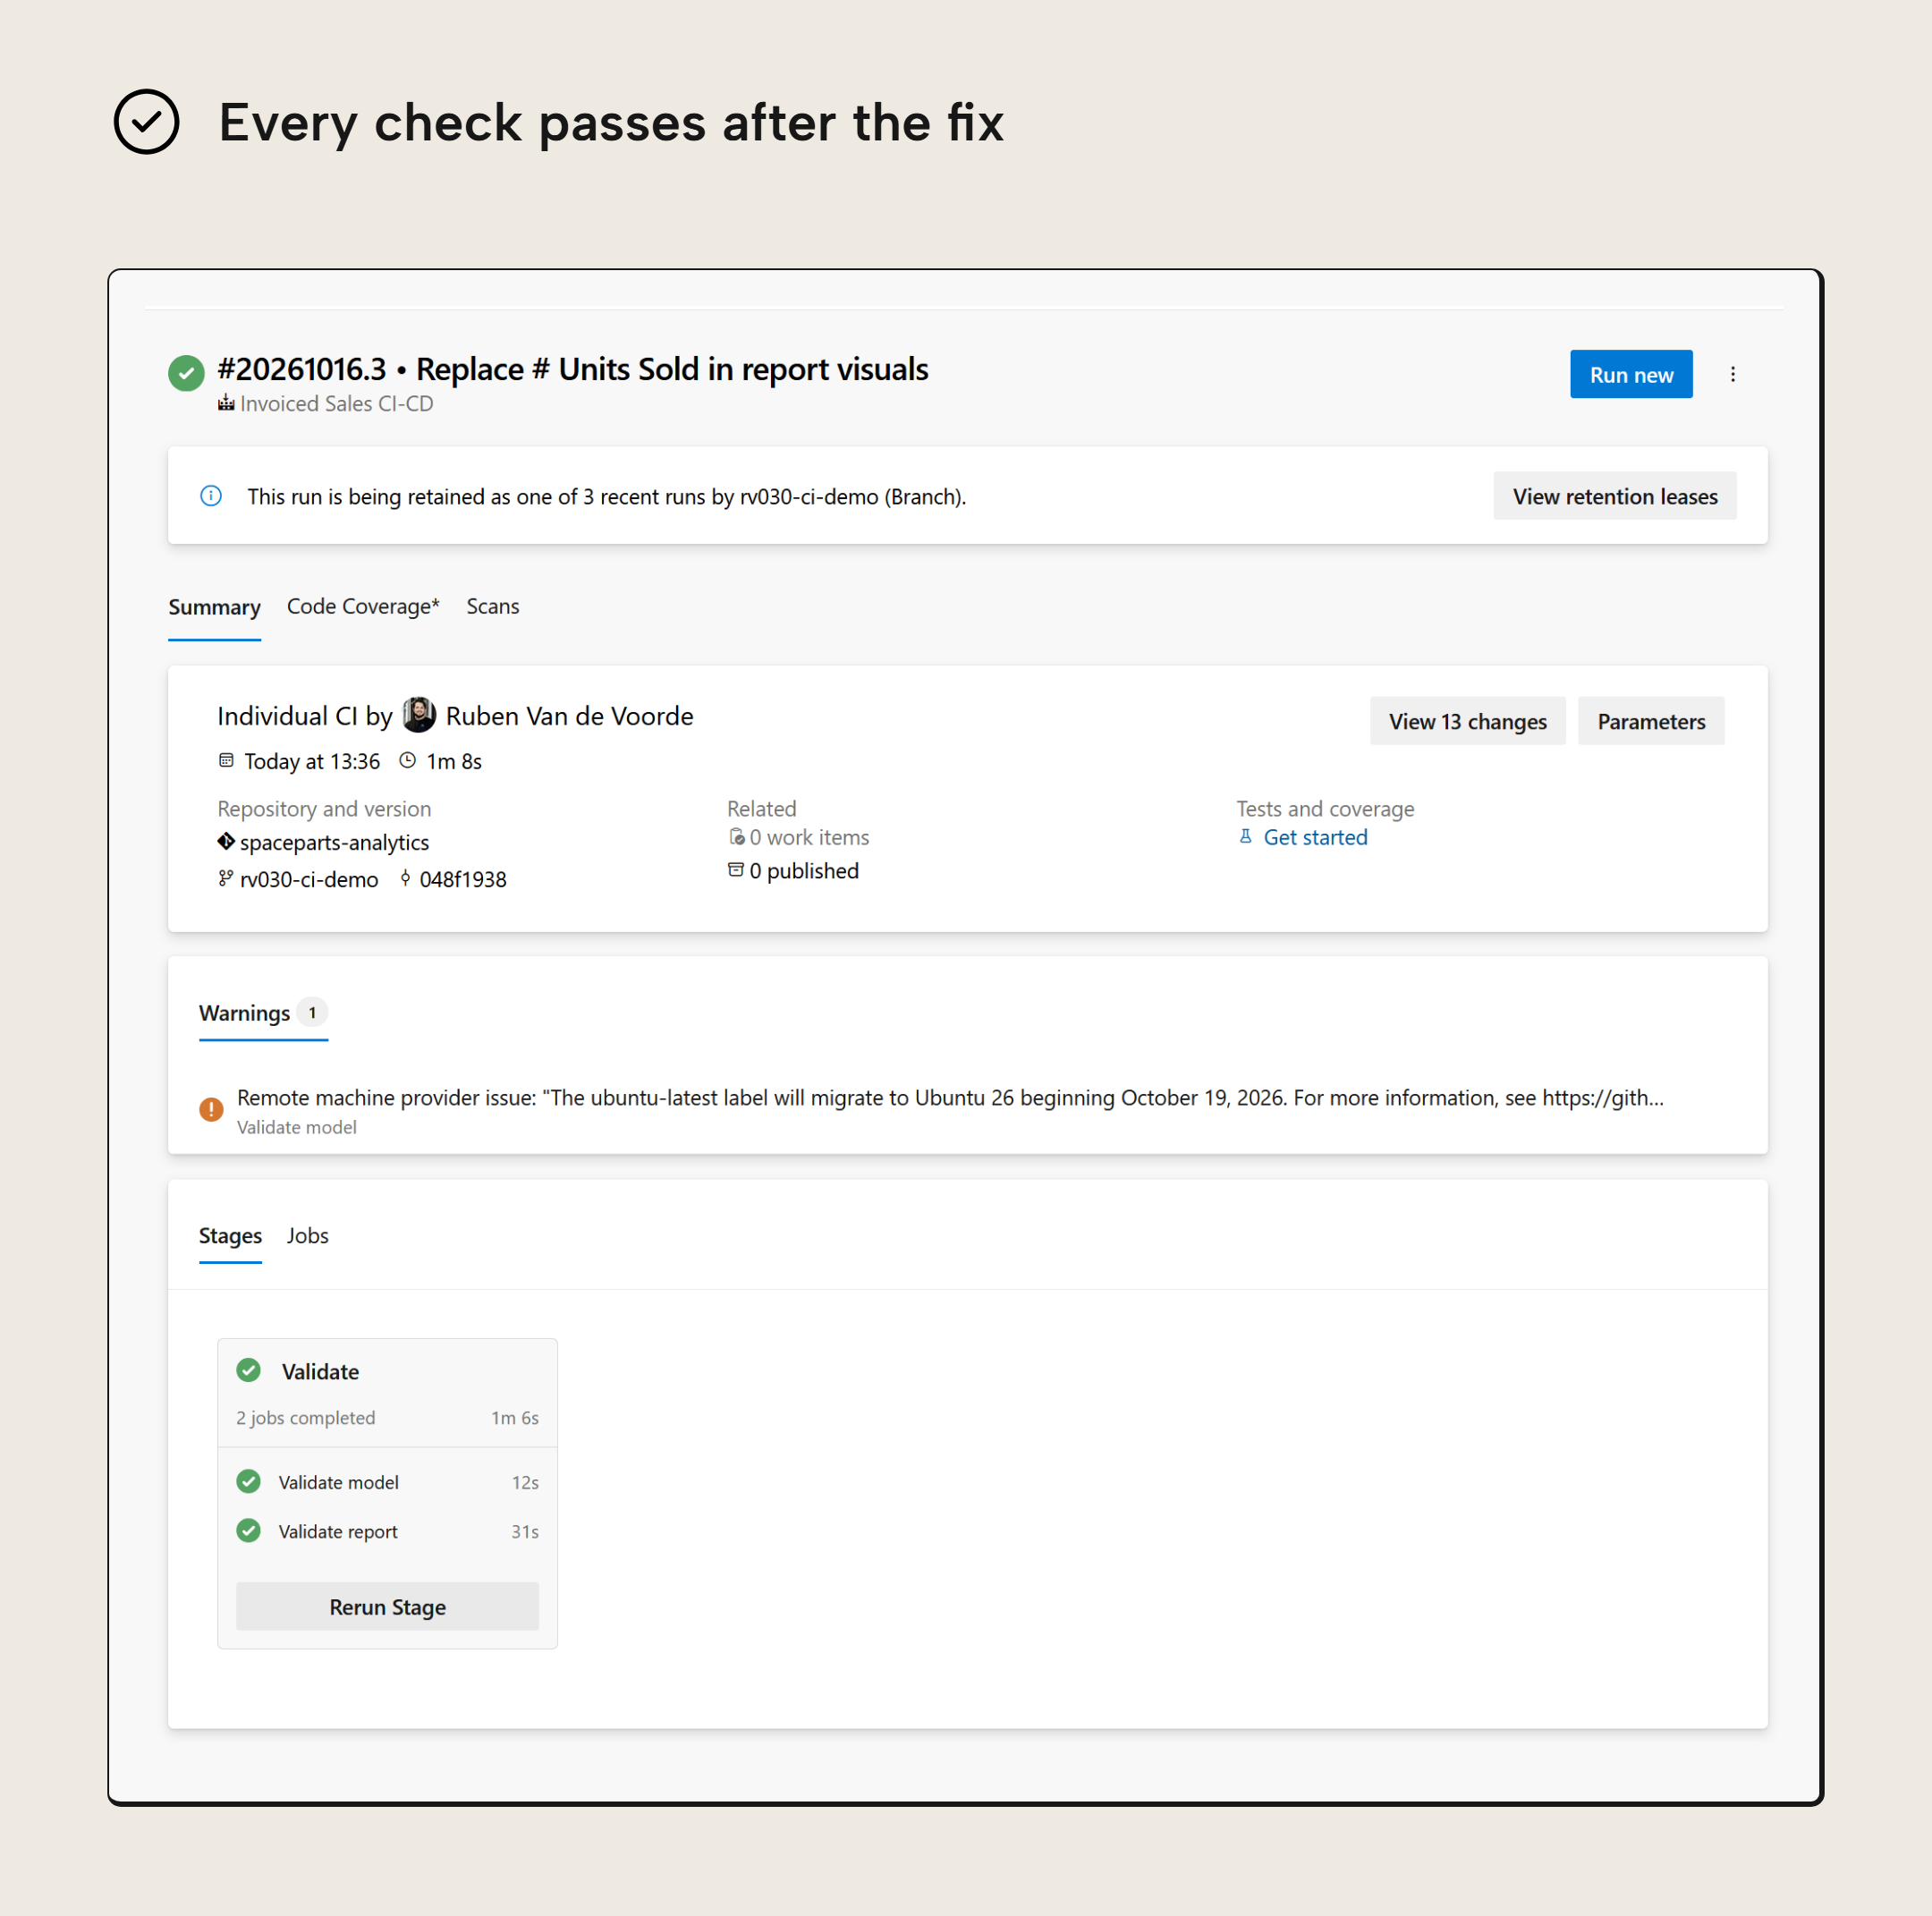Click the repository icon beside spaceparts-analytics
The height and width of the screenshot is (1916, 1932).
[x=226, y=841]
